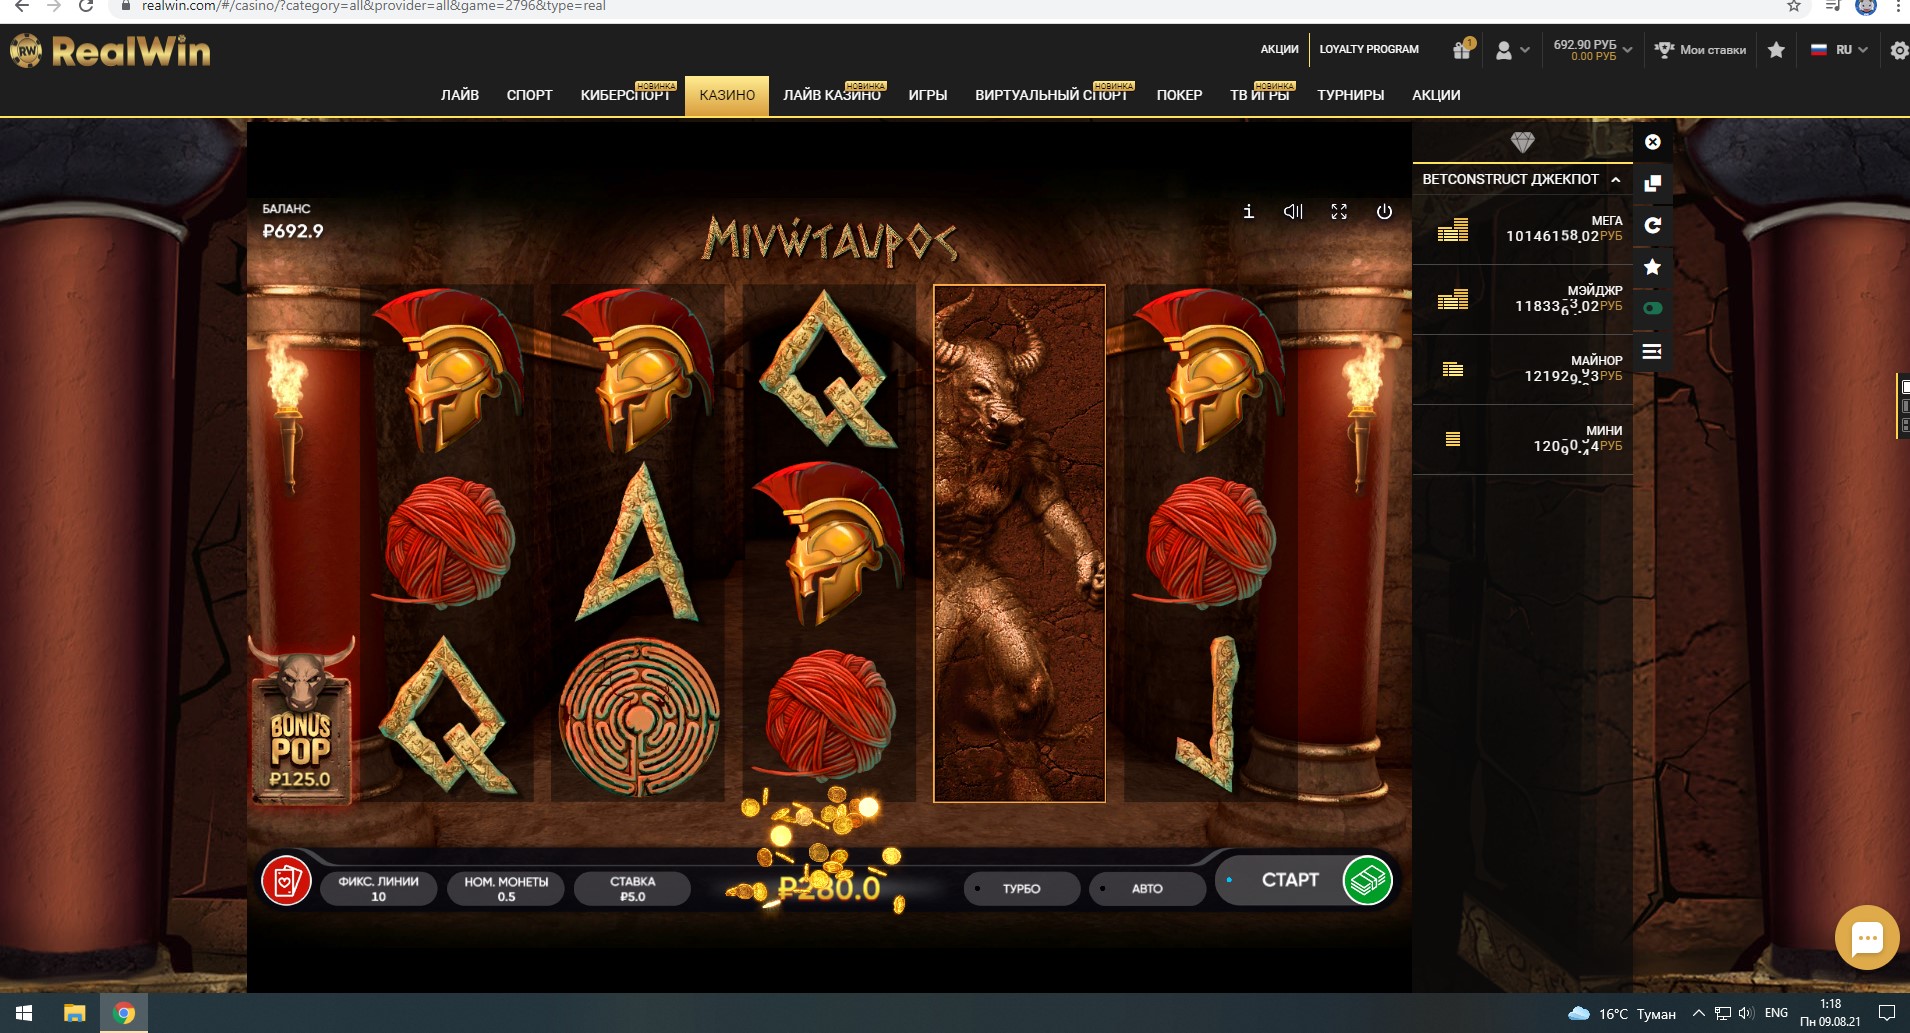1910x1033 pixels.
Task: Open the Покер menu item
Action: pos(1179,95)
